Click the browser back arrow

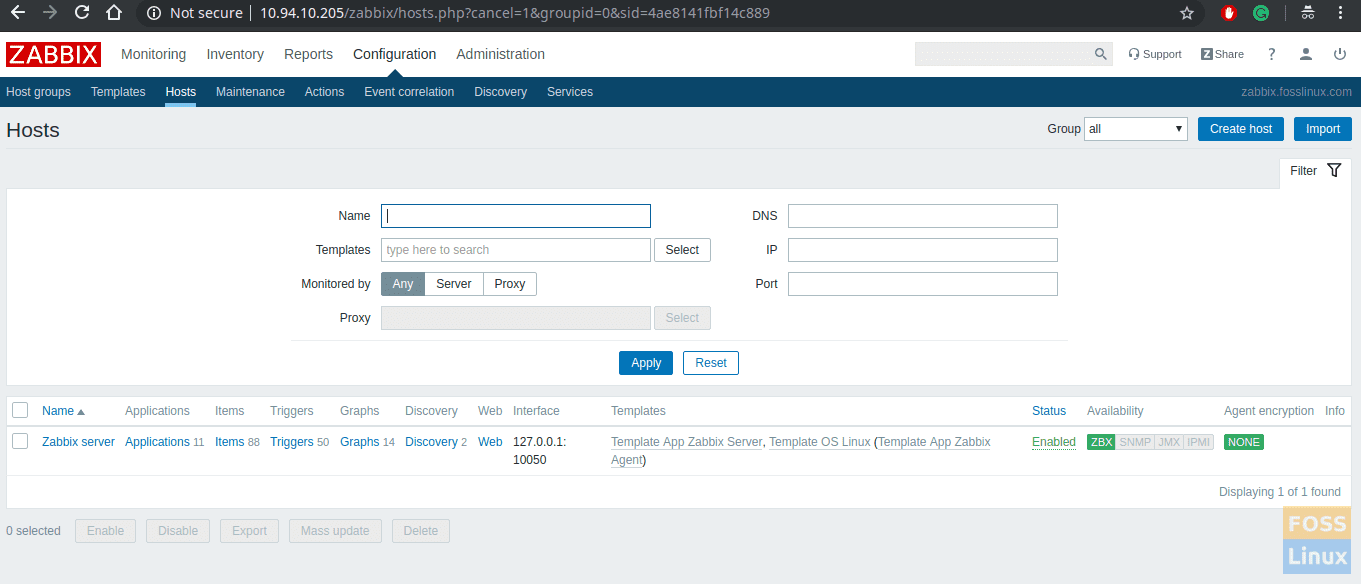coord(18,13)
